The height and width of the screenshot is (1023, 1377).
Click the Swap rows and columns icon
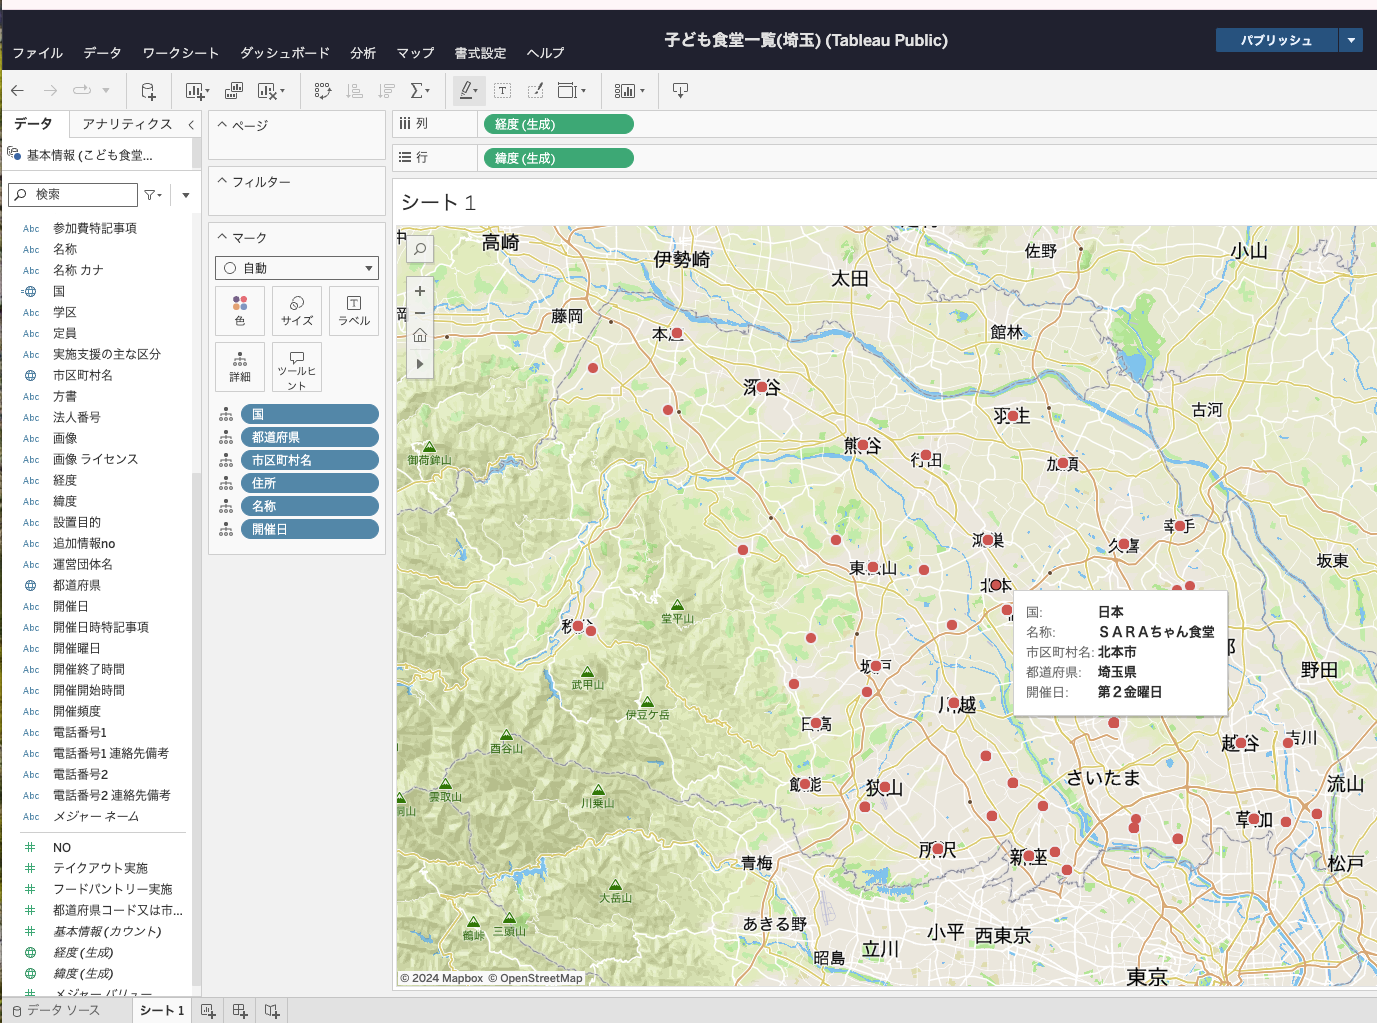[323, 91]
